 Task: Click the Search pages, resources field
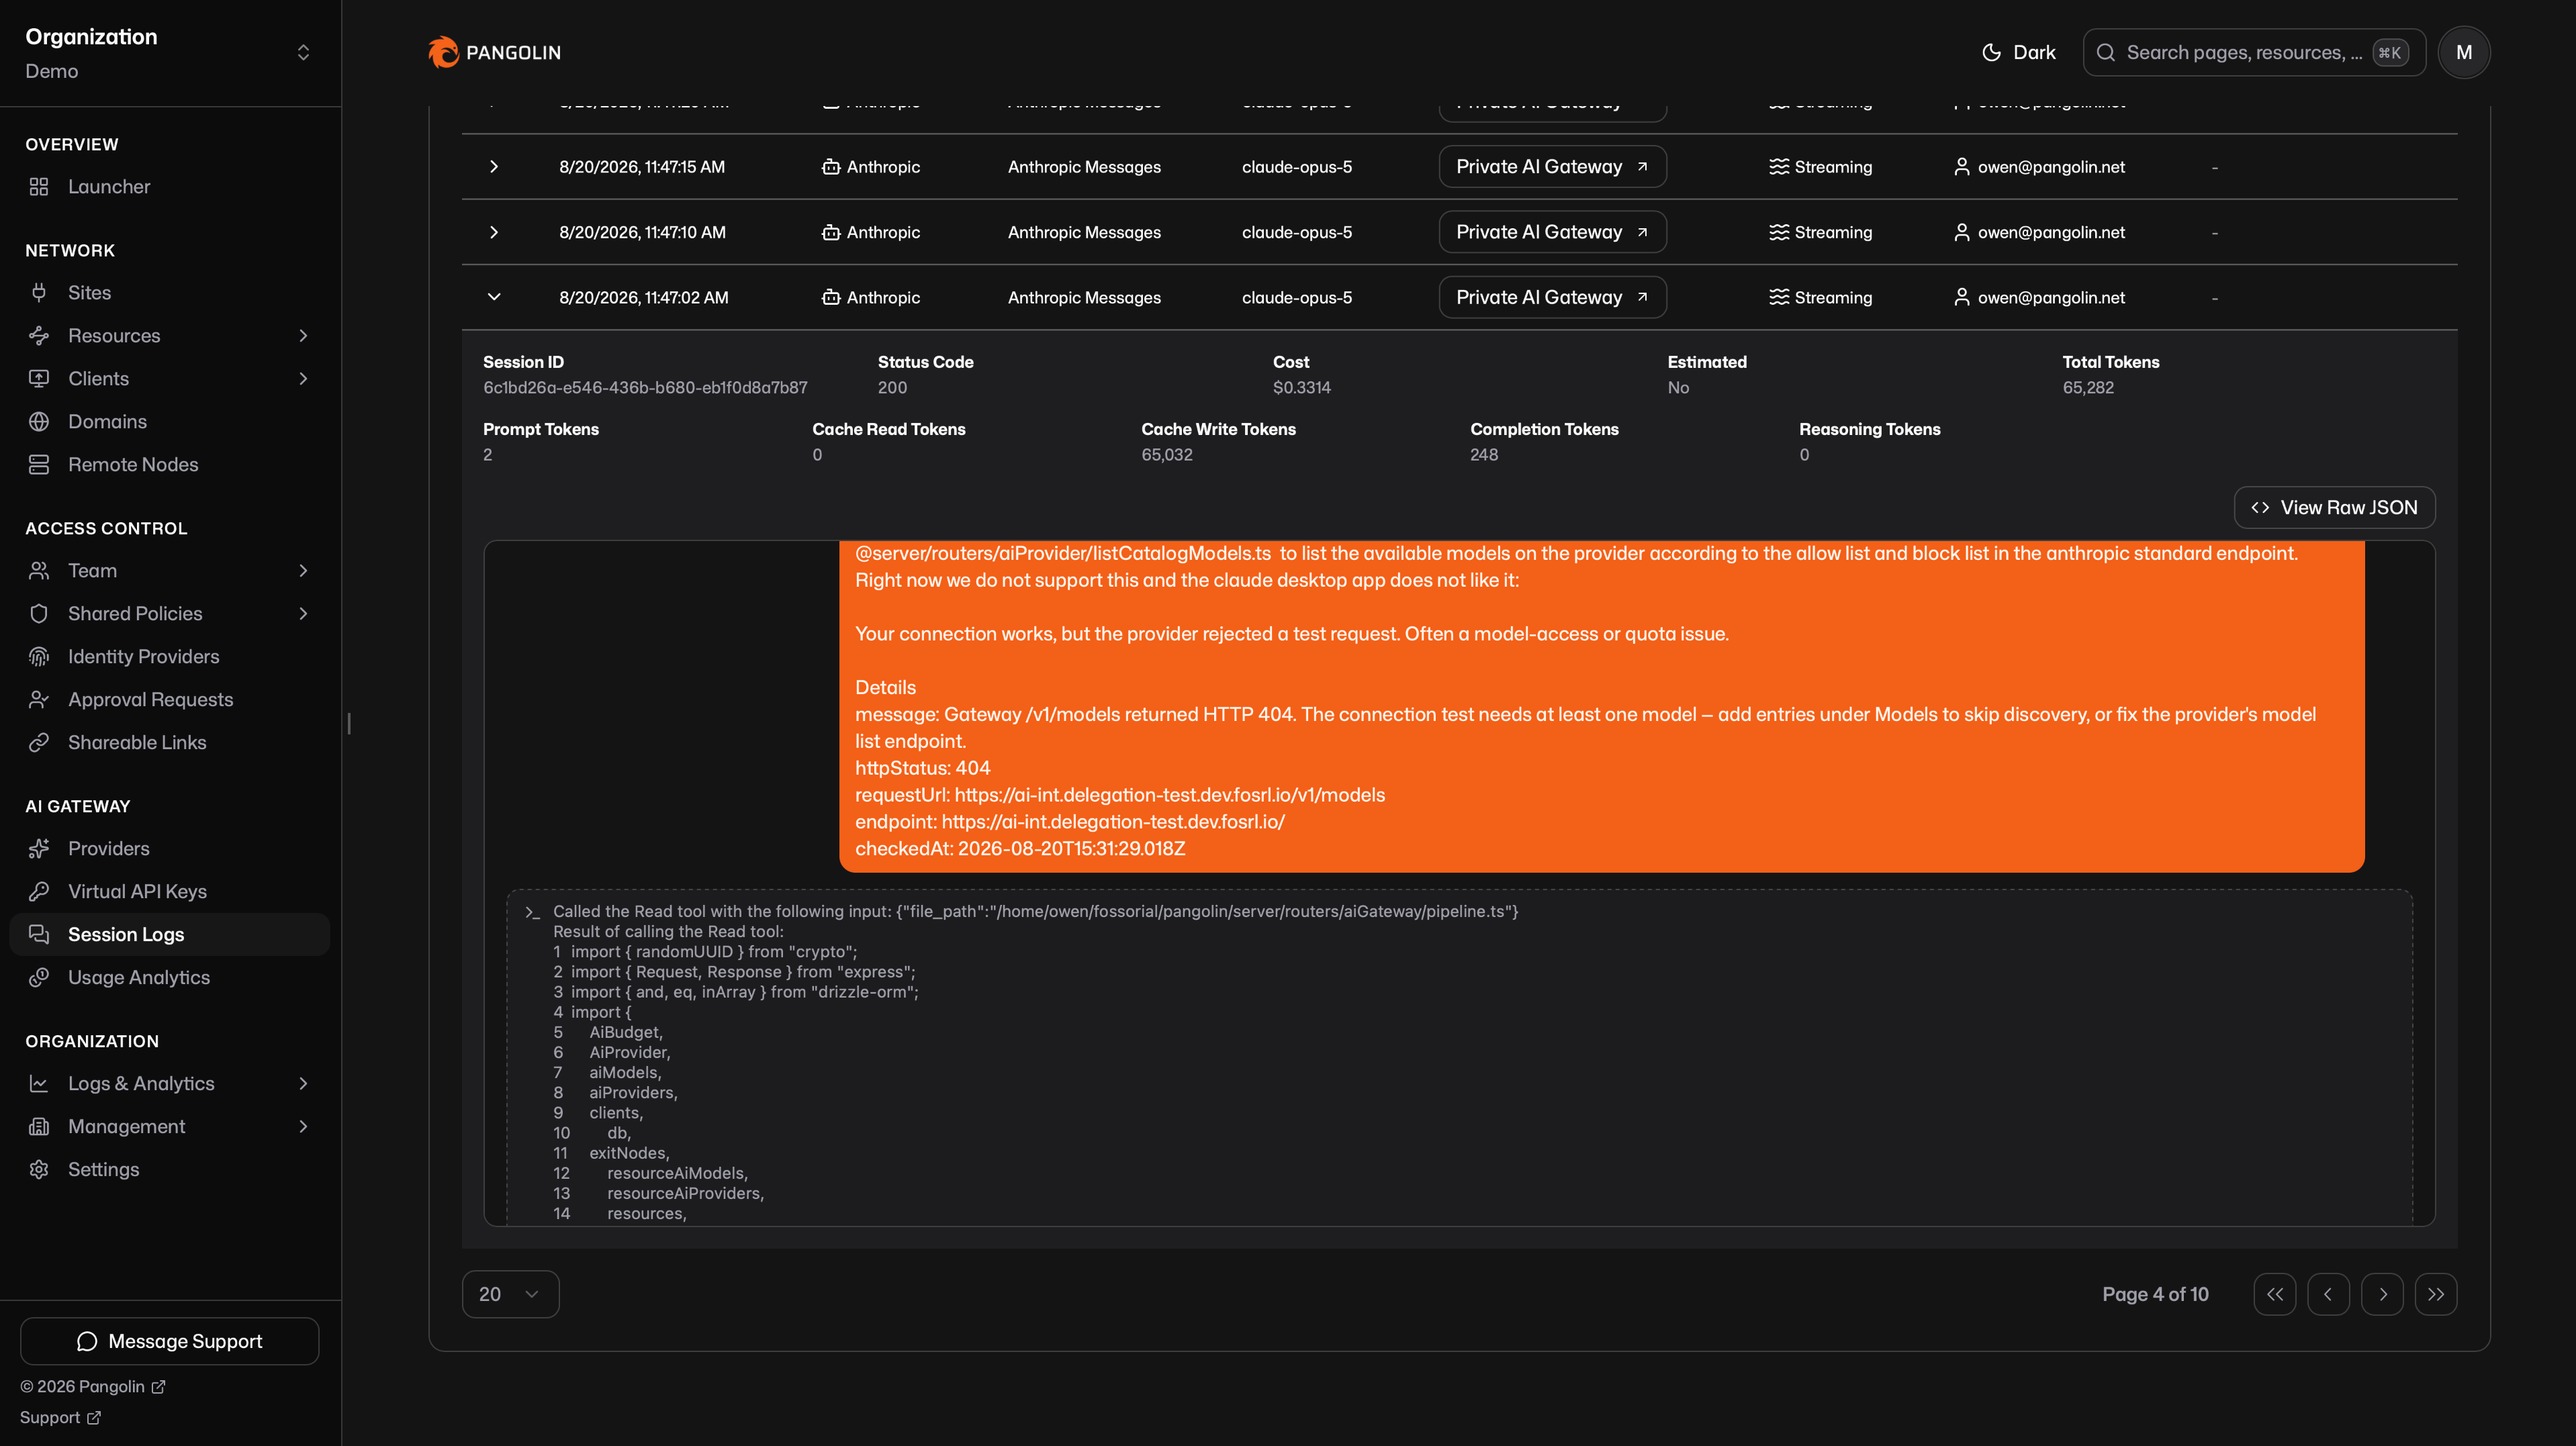pos(2254,53)
